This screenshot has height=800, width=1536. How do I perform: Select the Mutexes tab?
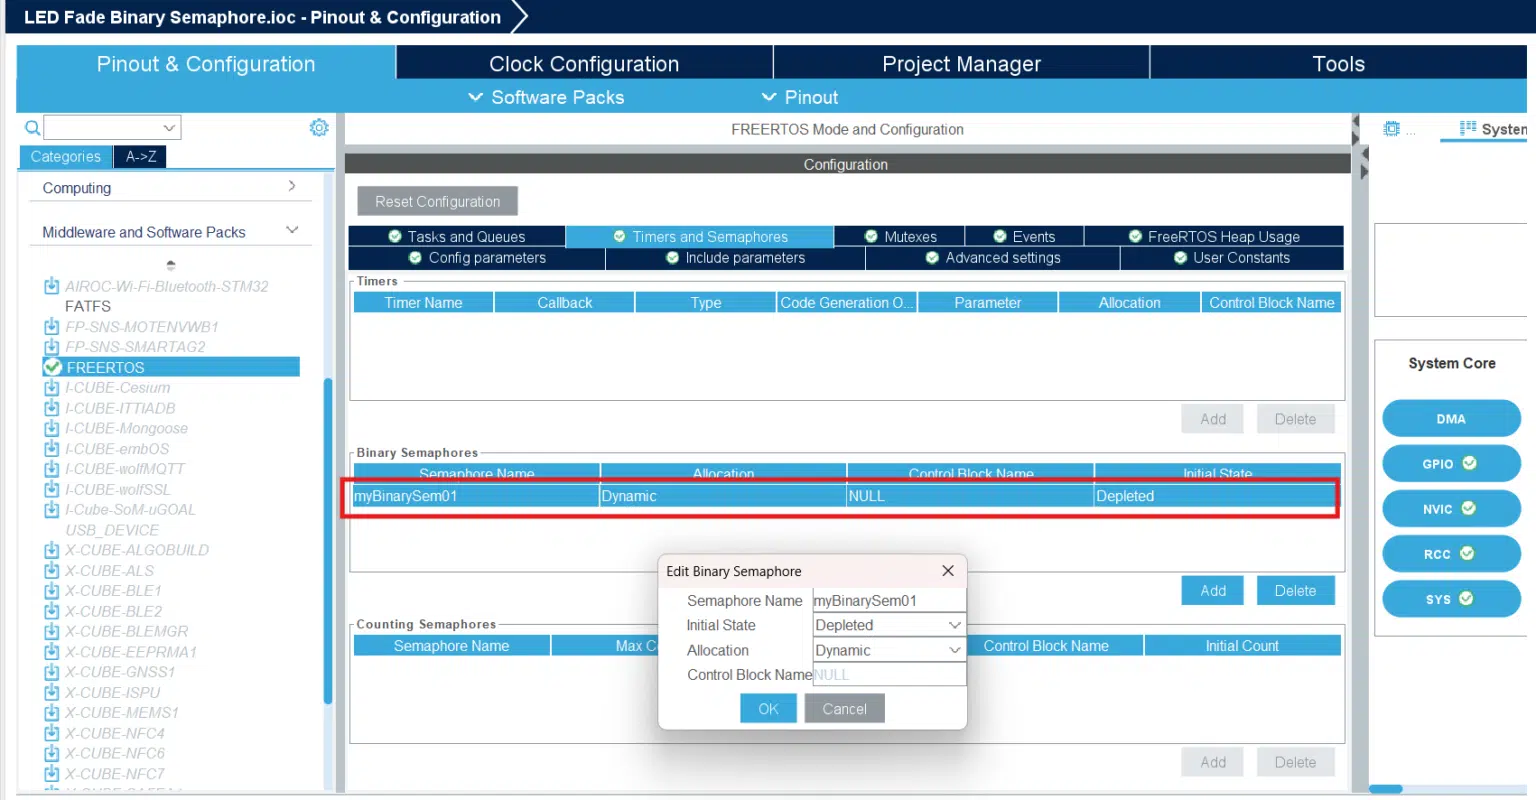click(900, 236)
